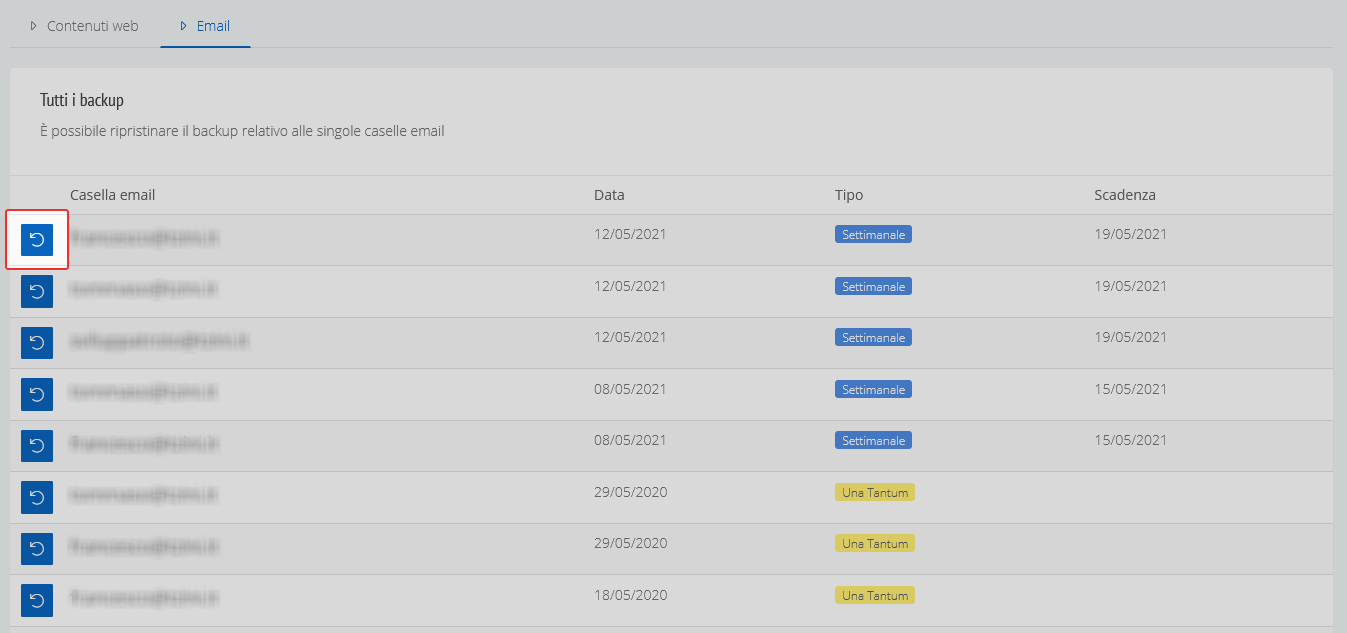Click the 18/05/2020 date cell
1347x633 pixels.
coord(630,595)
